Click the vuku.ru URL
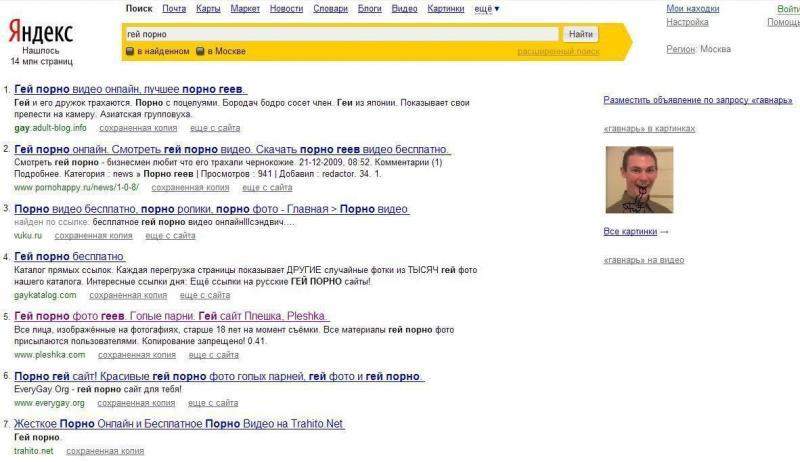This screenshot has width=800, height=462. (28, 236)
